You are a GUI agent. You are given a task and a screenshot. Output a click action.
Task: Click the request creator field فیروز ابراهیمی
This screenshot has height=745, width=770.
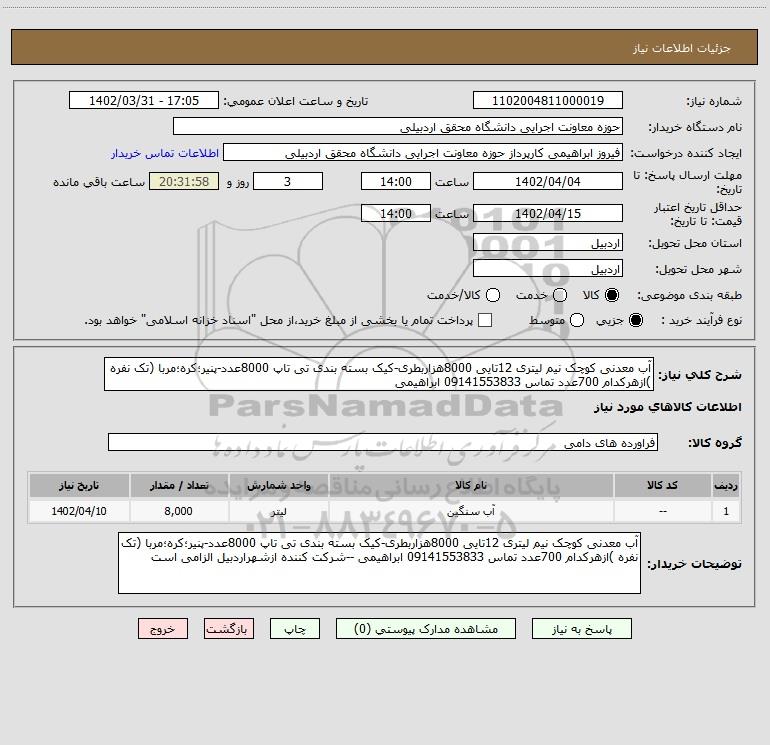423,153
